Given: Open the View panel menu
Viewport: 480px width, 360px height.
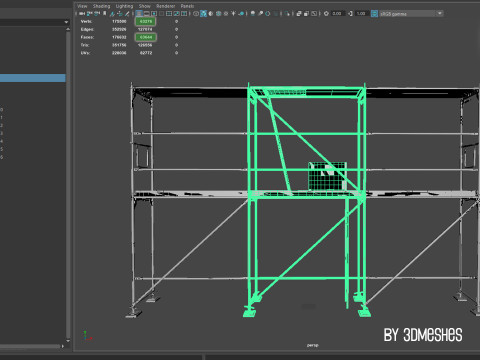Looking at the screenshot, I should 82,6.
